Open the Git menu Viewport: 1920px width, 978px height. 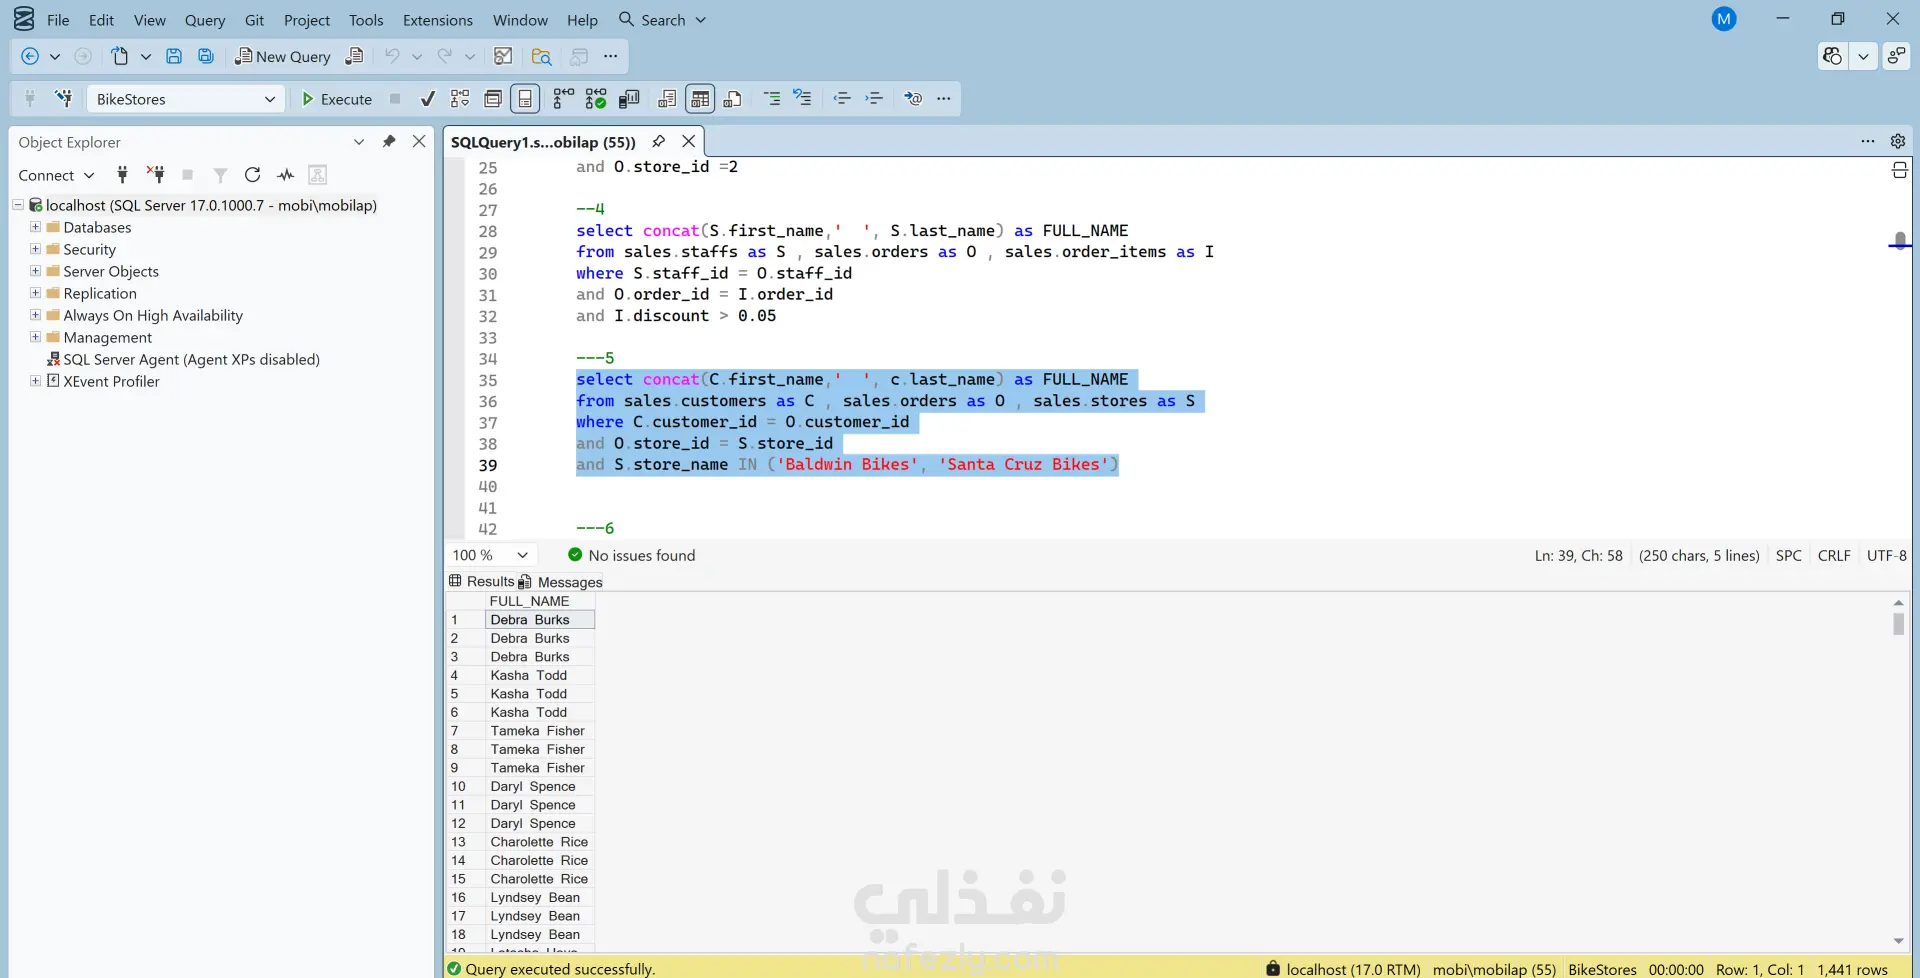click(254, 20)
